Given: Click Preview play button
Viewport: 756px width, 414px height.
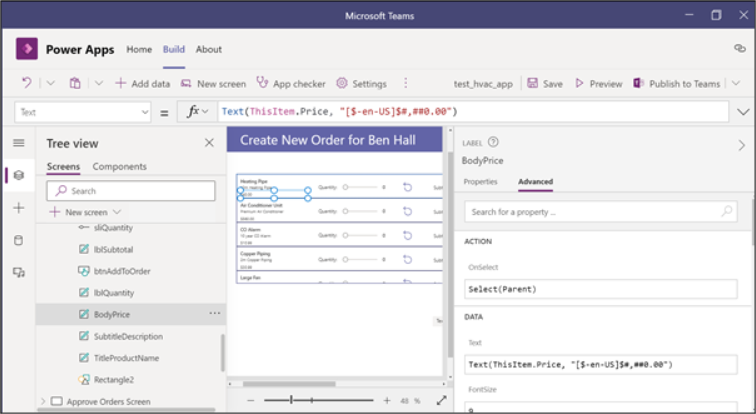Looking at the screenshot, I should (x=598, y=83).
